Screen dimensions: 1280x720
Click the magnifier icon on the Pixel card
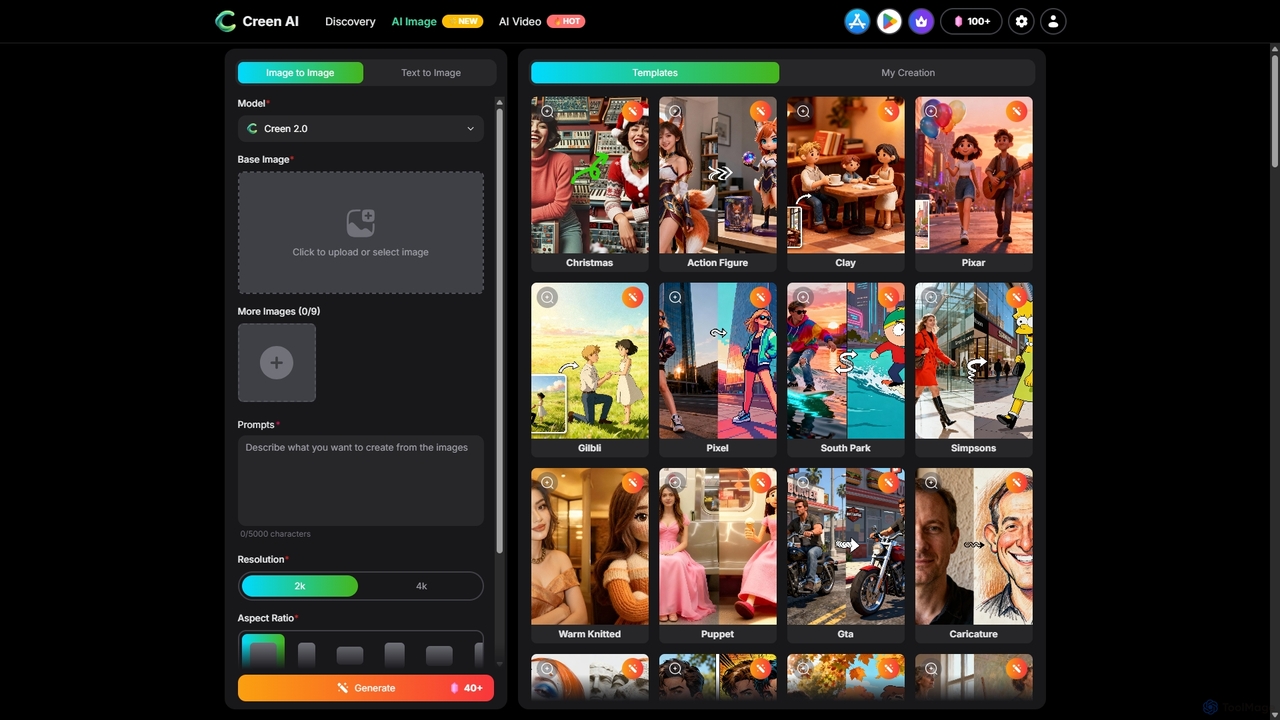pos(675,297)
